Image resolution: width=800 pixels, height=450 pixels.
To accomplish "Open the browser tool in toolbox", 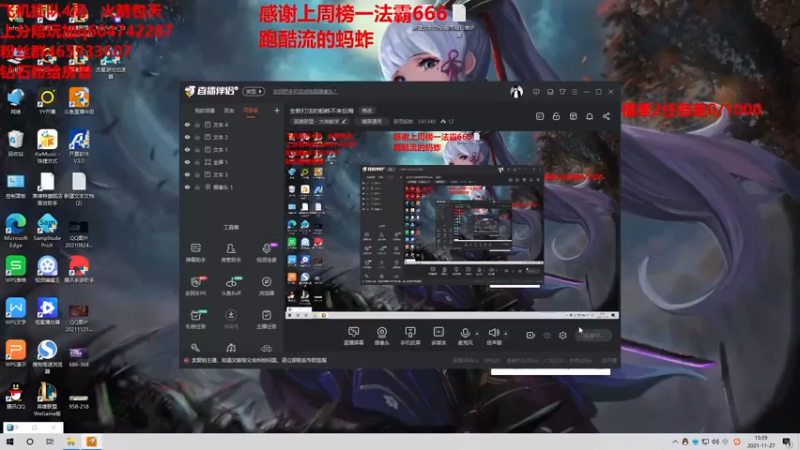I will point(266,286).
